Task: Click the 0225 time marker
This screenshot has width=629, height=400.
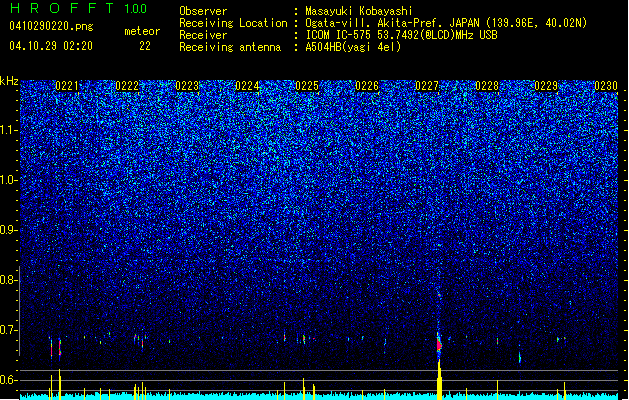Action: (x=307, y=86)
